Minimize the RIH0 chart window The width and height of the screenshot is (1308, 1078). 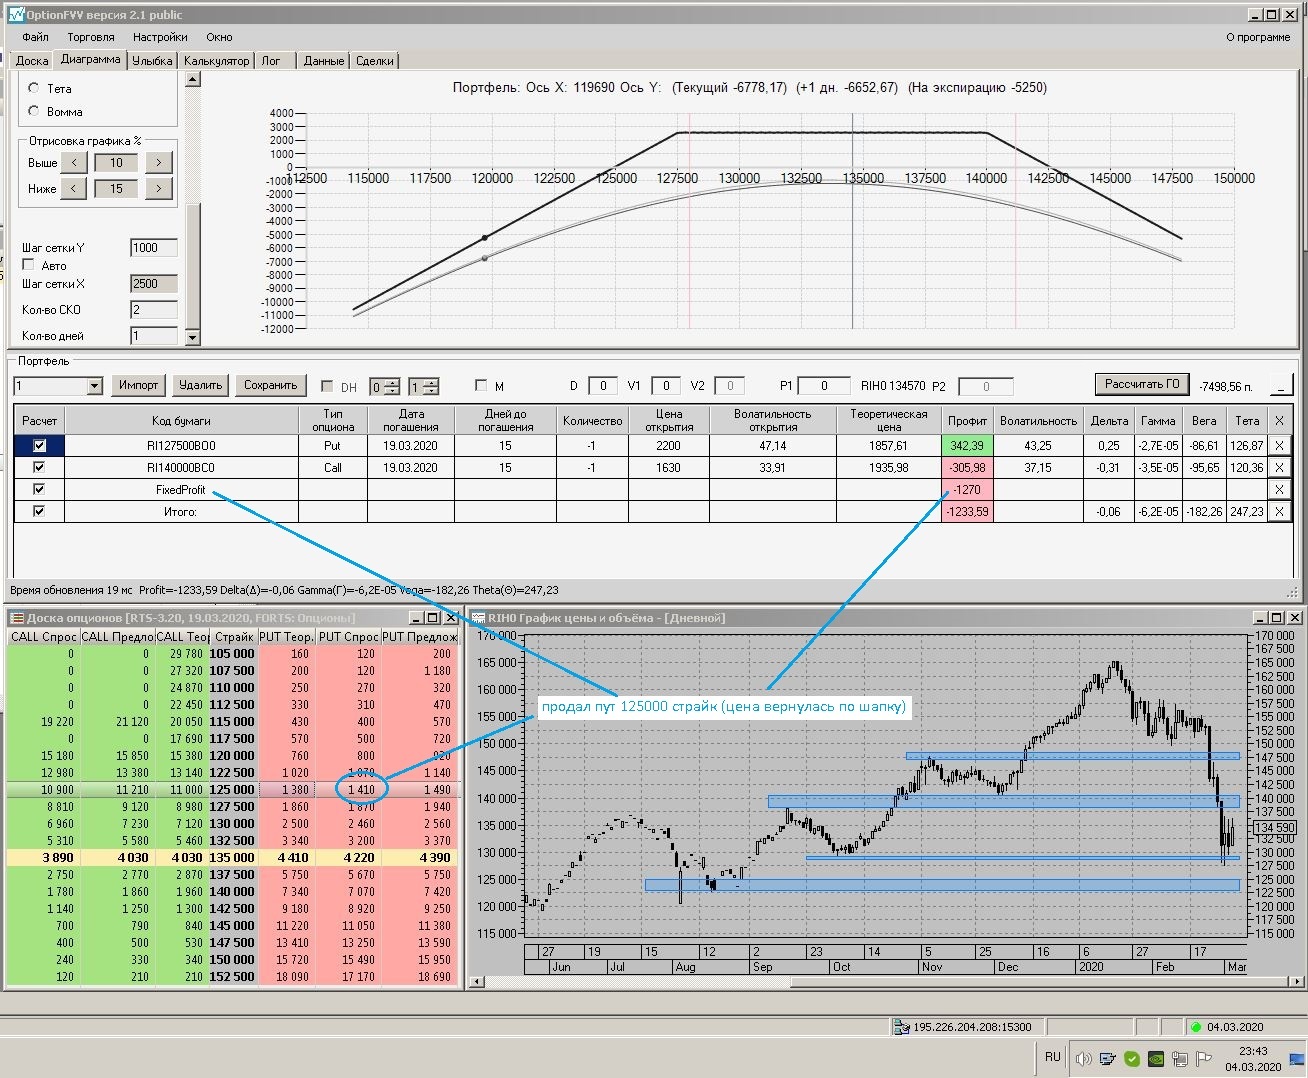pyautogui.click(x=1261, y=618)
